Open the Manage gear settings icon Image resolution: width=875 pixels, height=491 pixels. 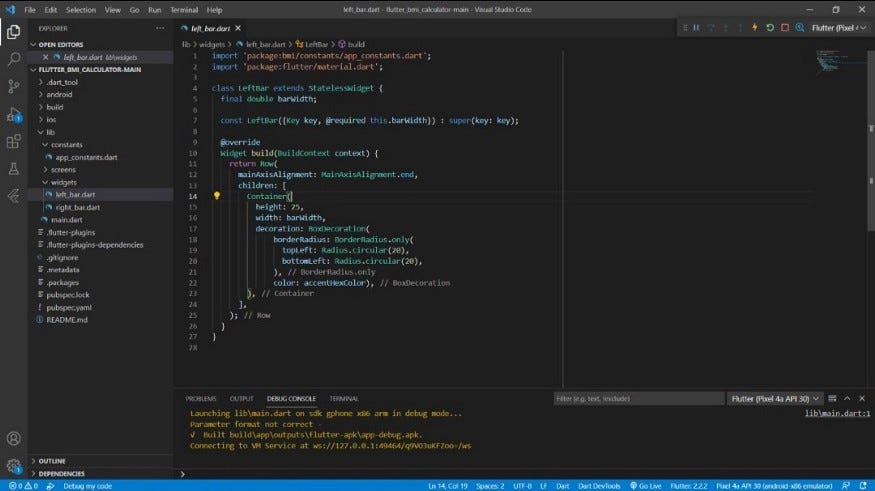click(x=13, y=465)
